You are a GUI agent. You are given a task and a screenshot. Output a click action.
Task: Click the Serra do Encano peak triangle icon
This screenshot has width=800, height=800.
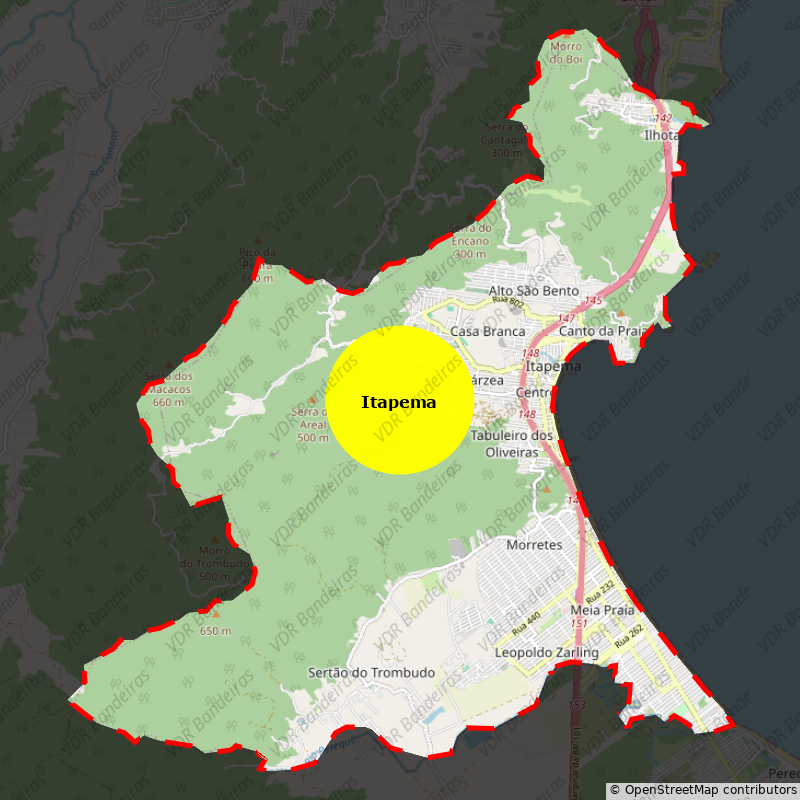470,216
